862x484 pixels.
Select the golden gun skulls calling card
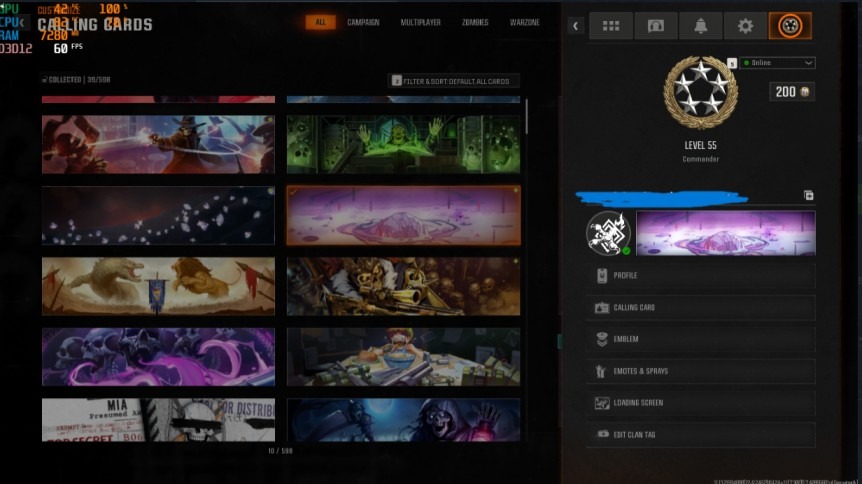(x=404, y=286)
